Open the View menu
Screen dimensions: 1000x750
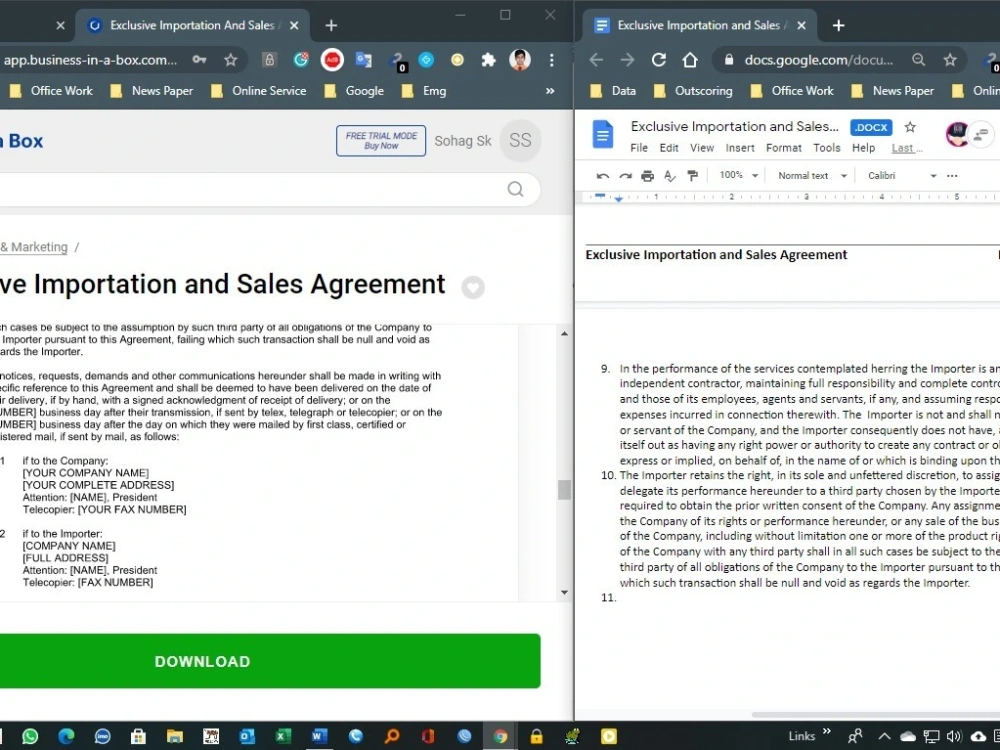click(x=702, y=148)
